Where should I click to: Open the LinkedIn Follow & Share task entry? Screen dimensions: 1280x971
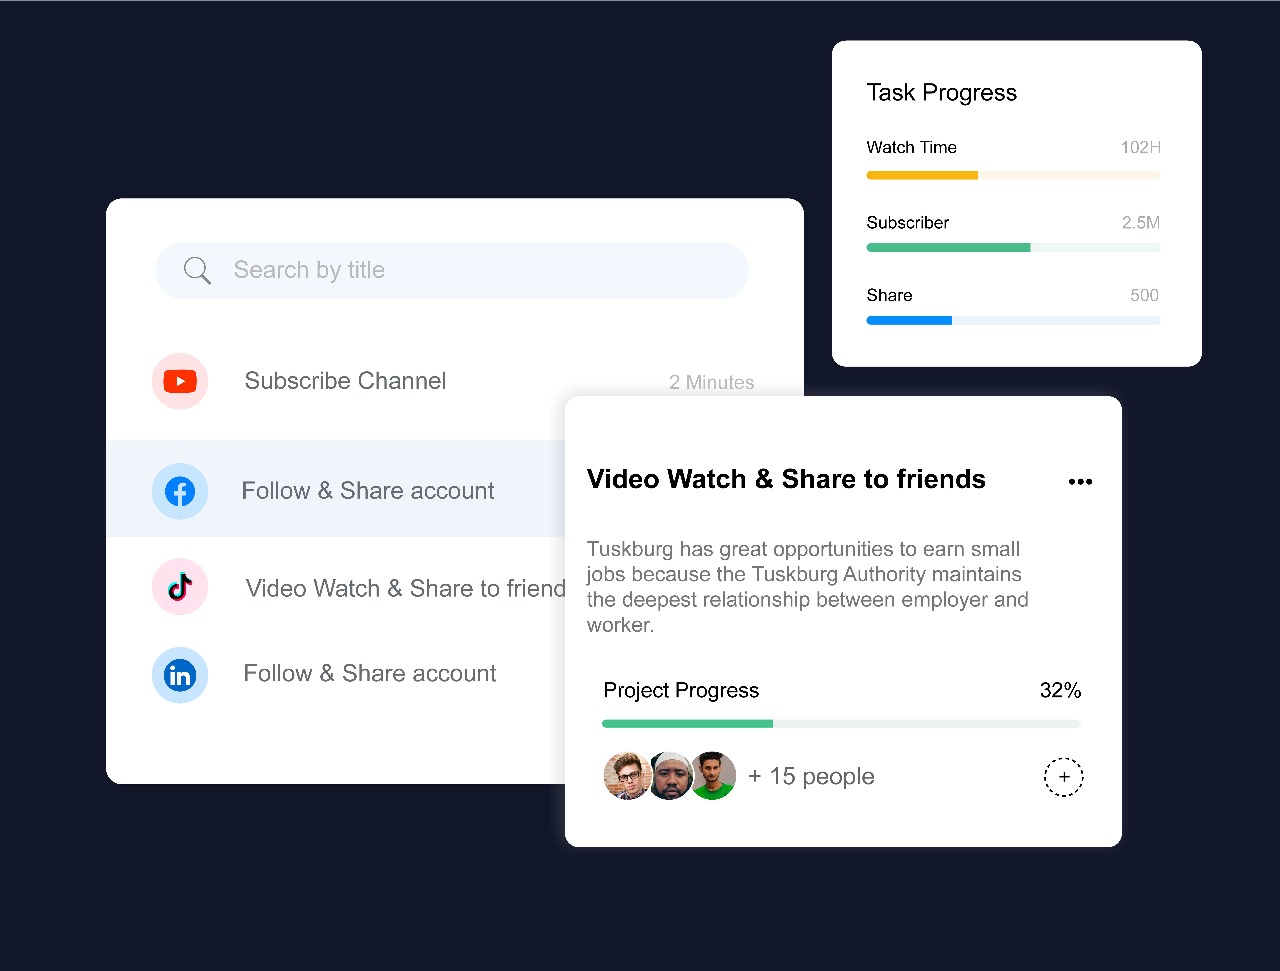click(x=369, y=673)
